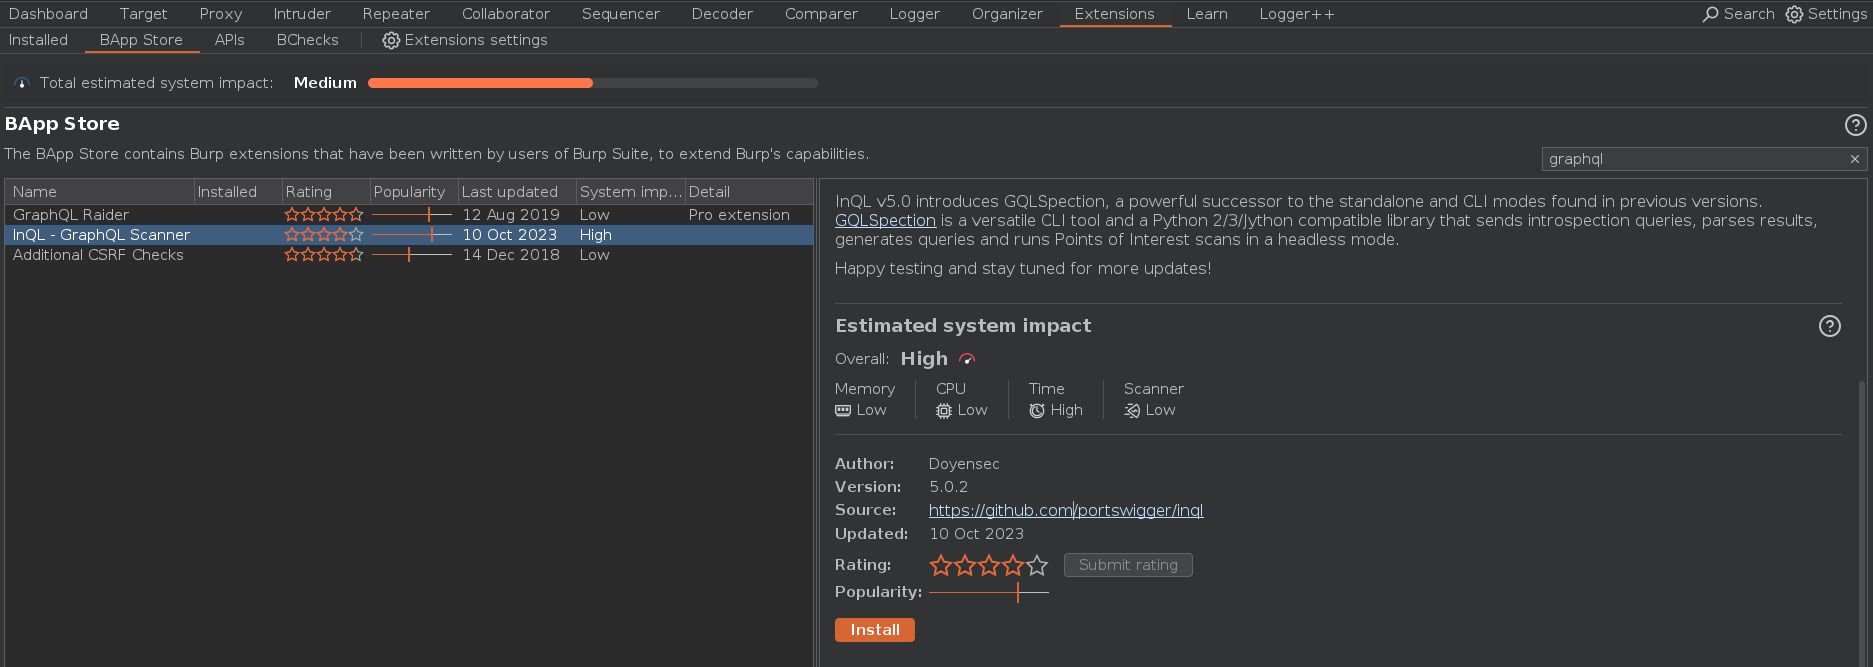This screenshot has width=1873, height=667.
Task: Select the Additional CSRF Checks row
Action: [409, 255]
